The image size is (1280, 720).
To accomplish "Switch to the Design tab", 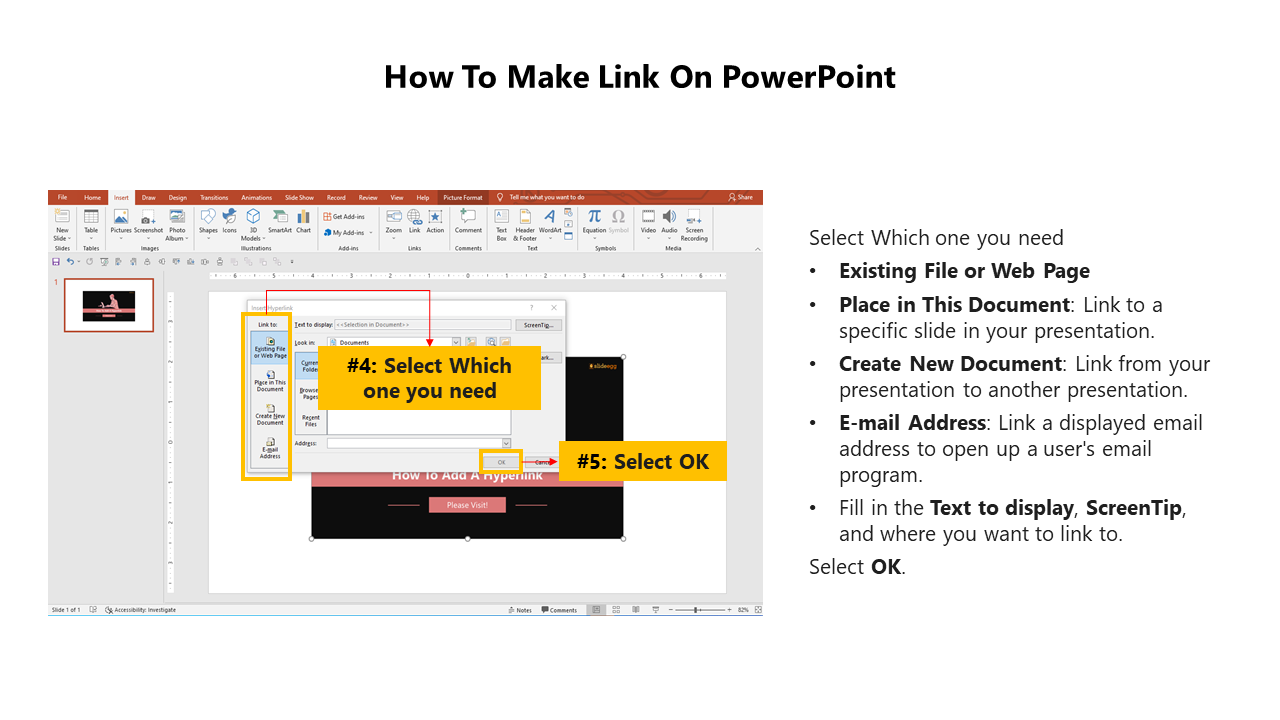I will [x=177, y=197].
